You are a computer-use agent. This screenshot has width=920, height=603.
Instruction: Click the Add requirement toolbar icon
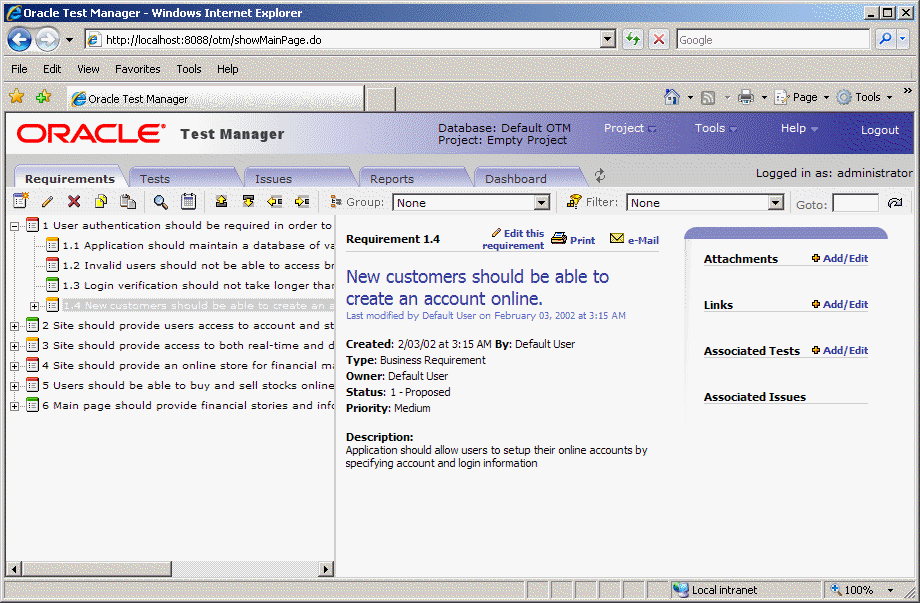click(x=21, y=201)
